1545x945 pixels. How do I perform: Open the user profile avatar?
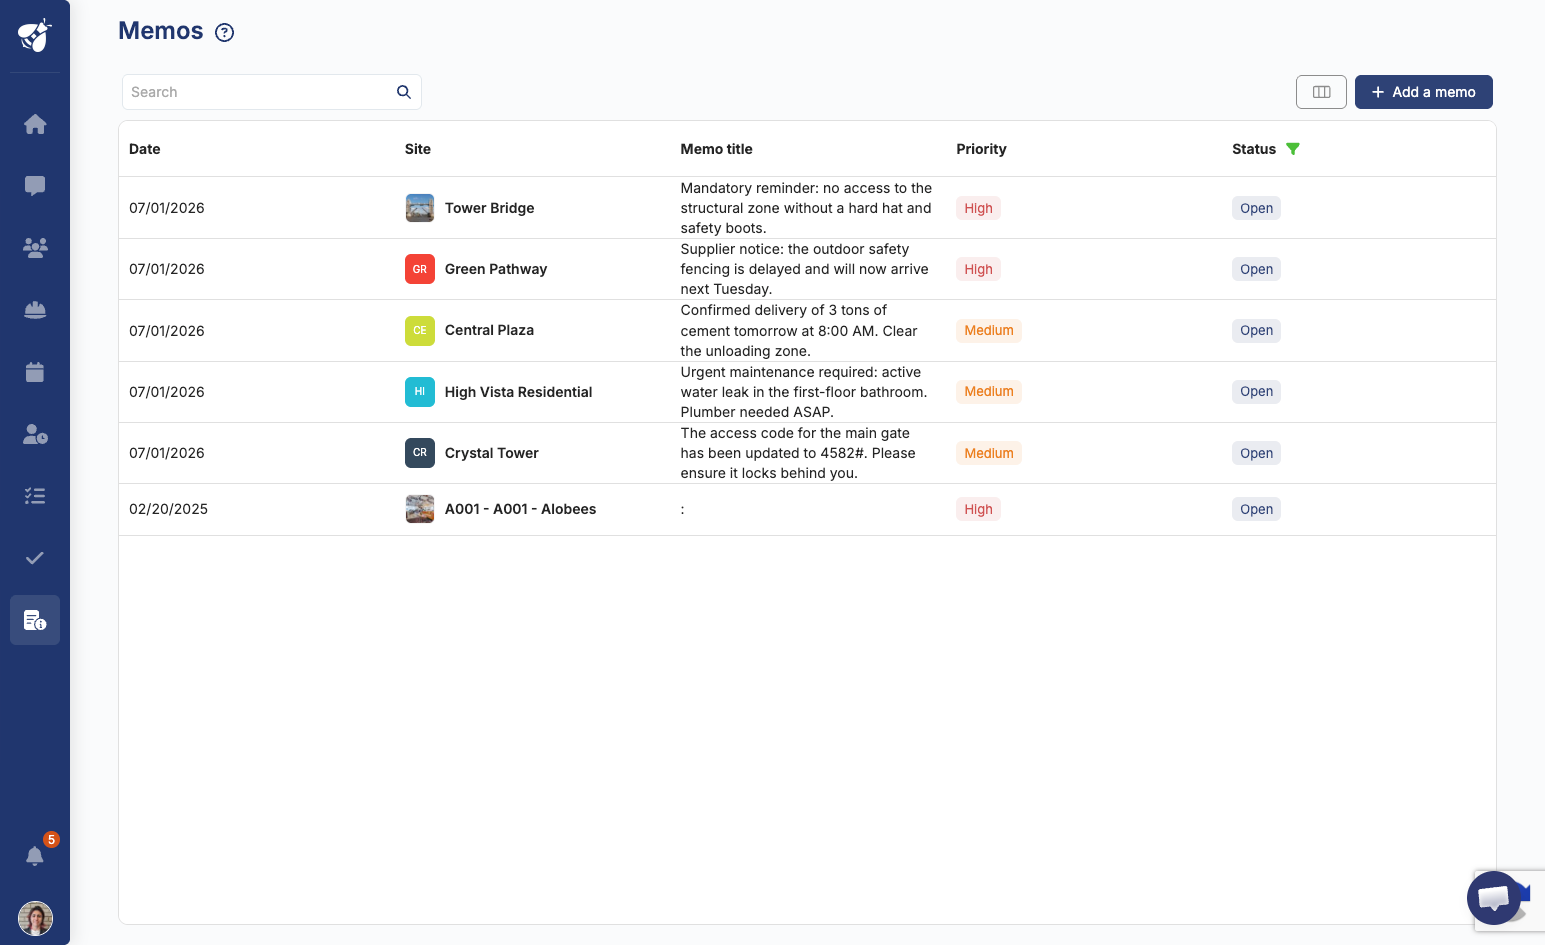(35, 918)
